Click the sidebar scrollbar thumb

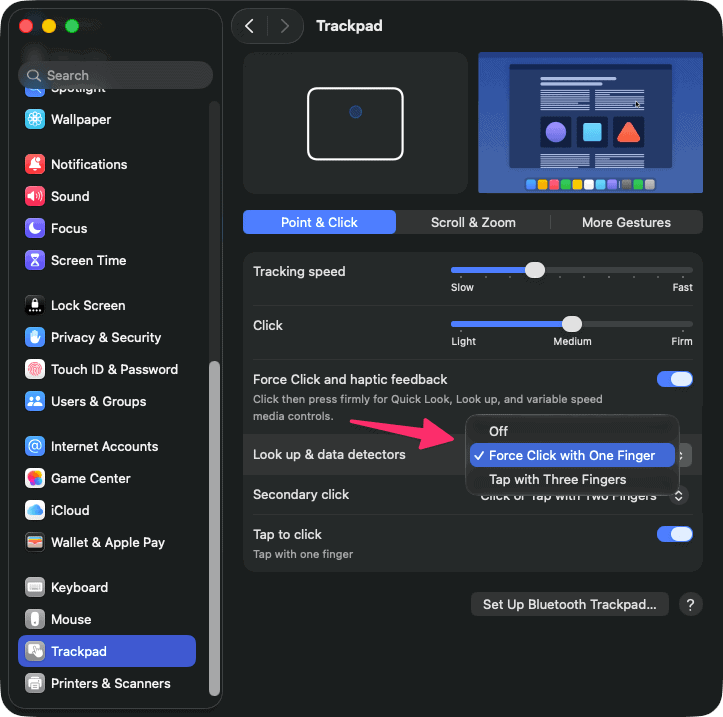tap(214, 528)
